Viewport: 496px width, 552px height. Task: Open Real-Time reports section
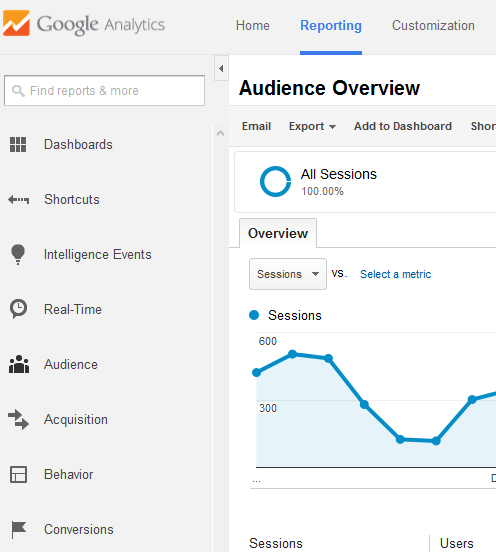[x=73, y=309]
